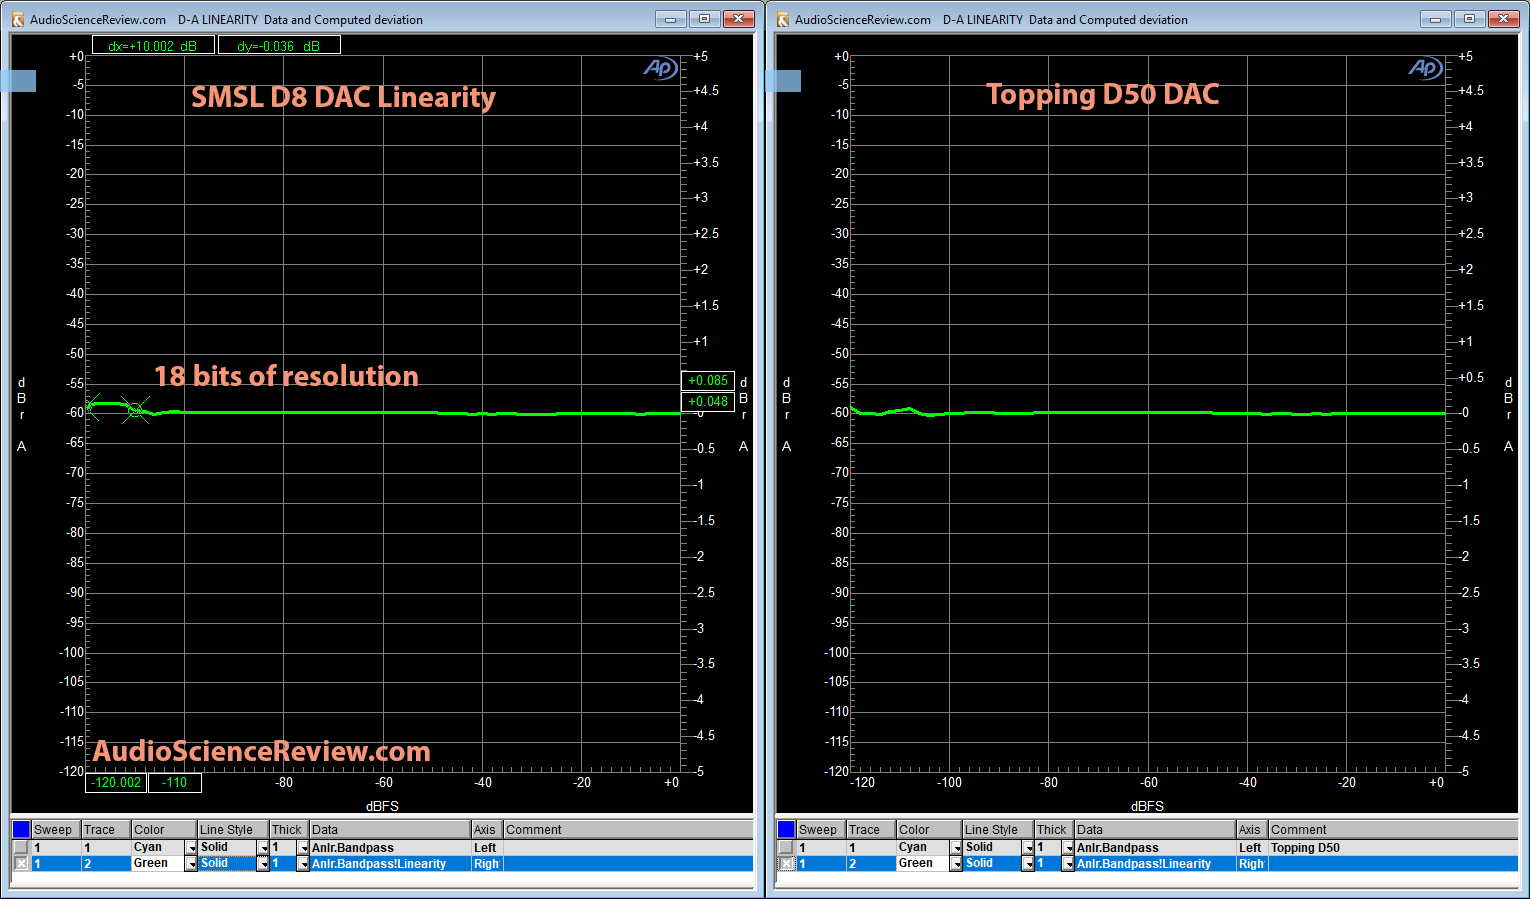Click the Left axis cell in the right window

(x=1252, y=847)
